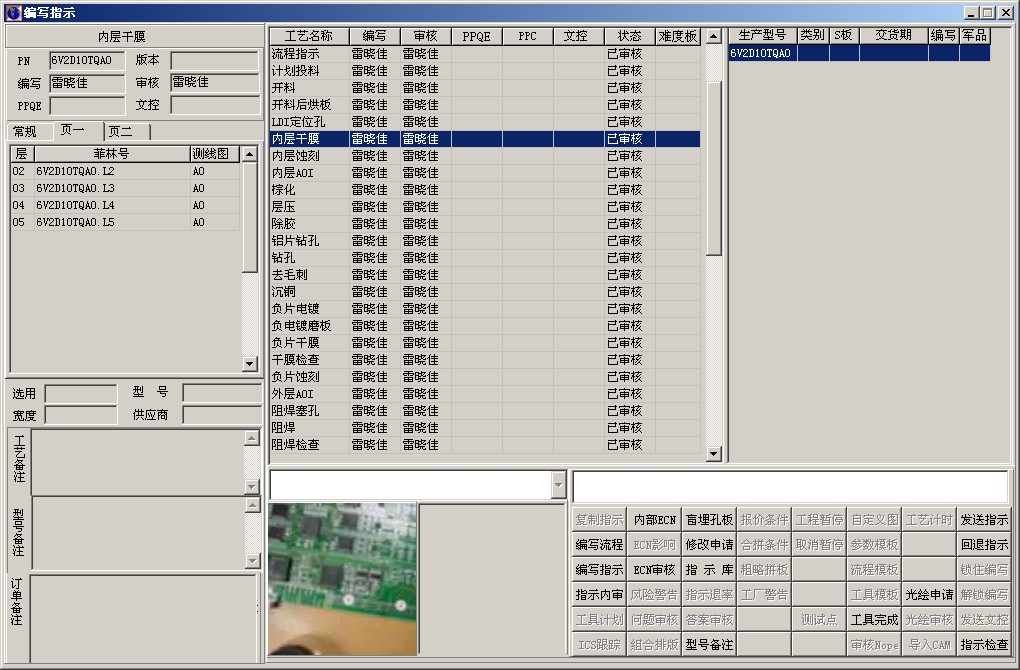Click the 生产型号 column header

click(x=762, y=35)
